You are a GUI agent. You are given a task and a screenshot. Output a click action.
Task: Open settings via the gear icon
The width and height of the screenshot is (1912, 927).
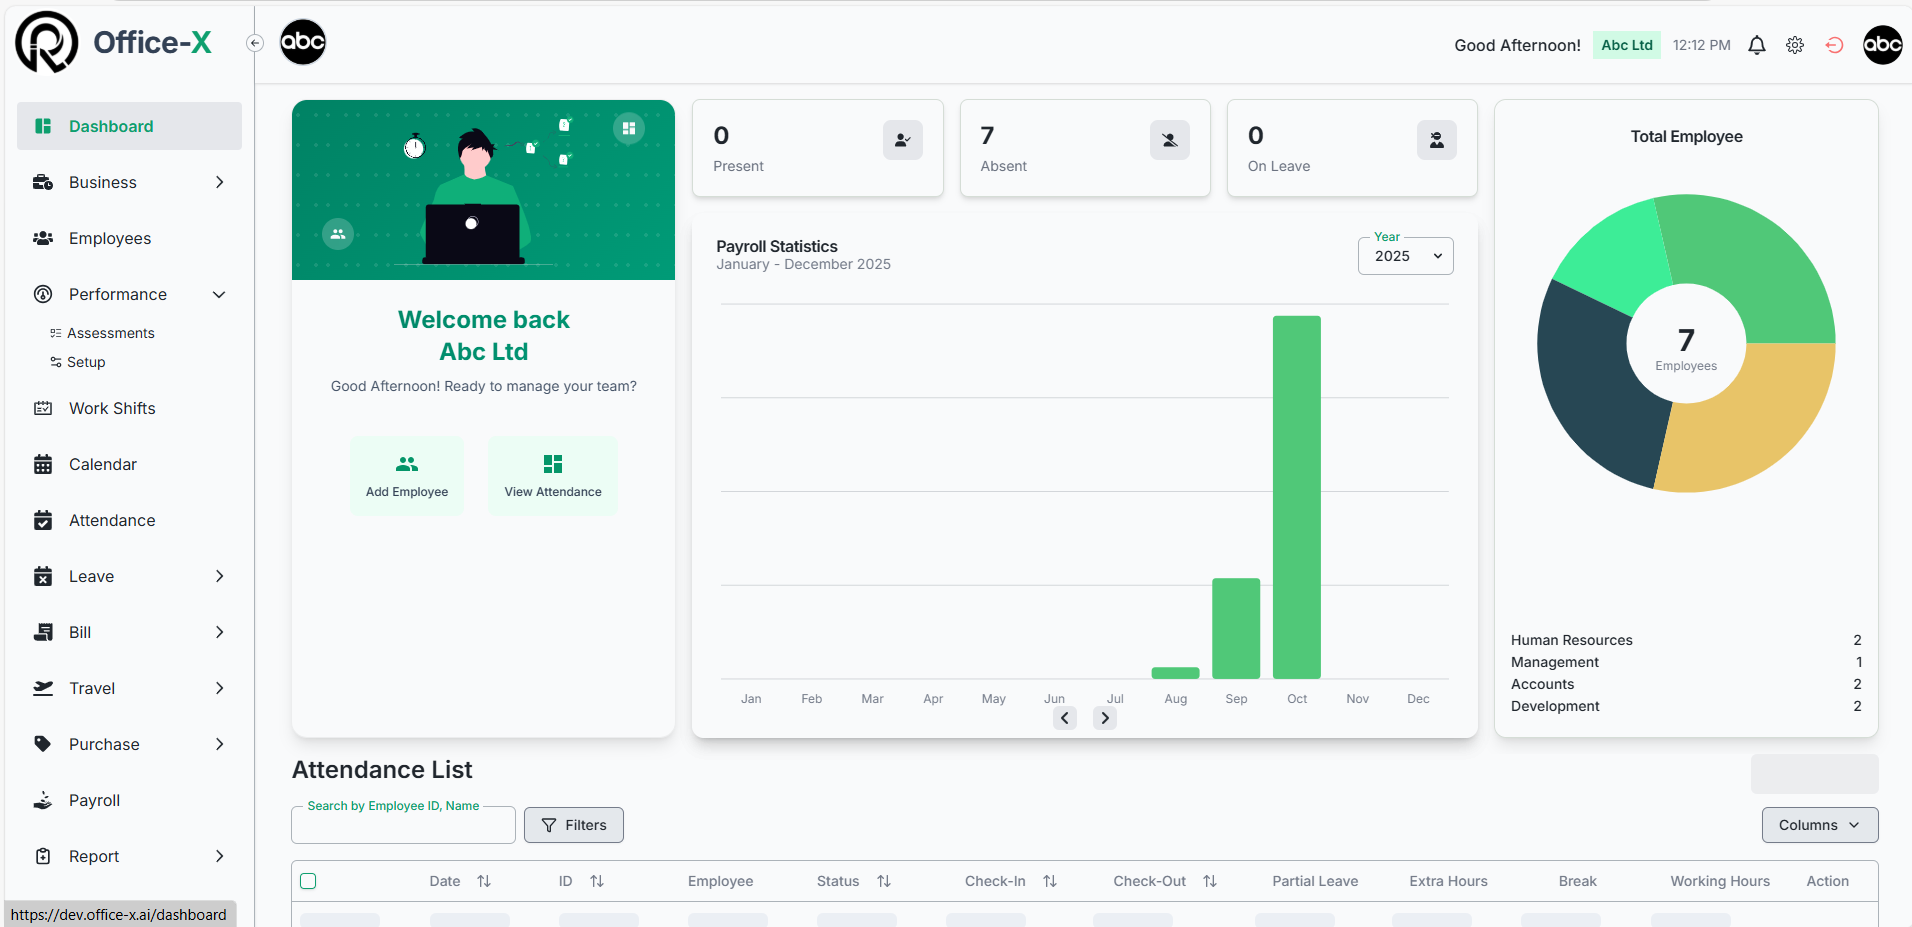click(1795, 45)
